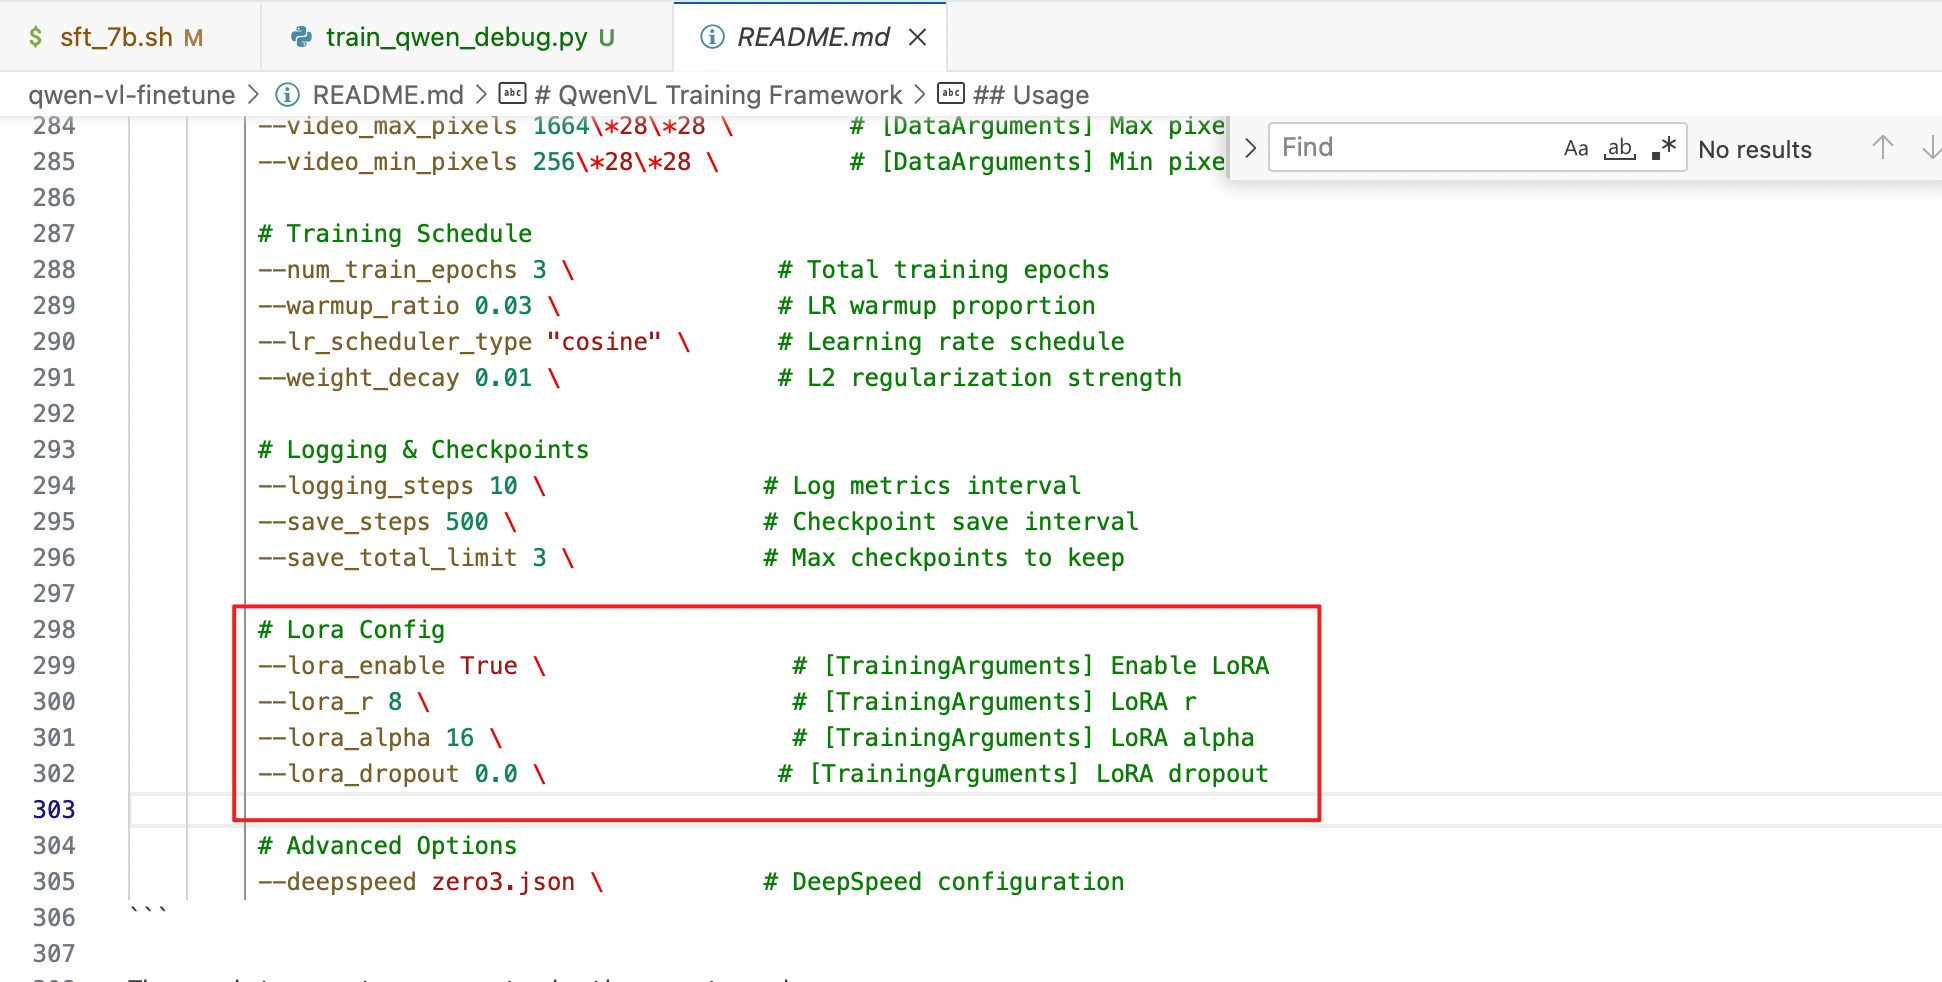
Task: Switch to train_qwen_debug.py tab
Action: tap(468, 37)
